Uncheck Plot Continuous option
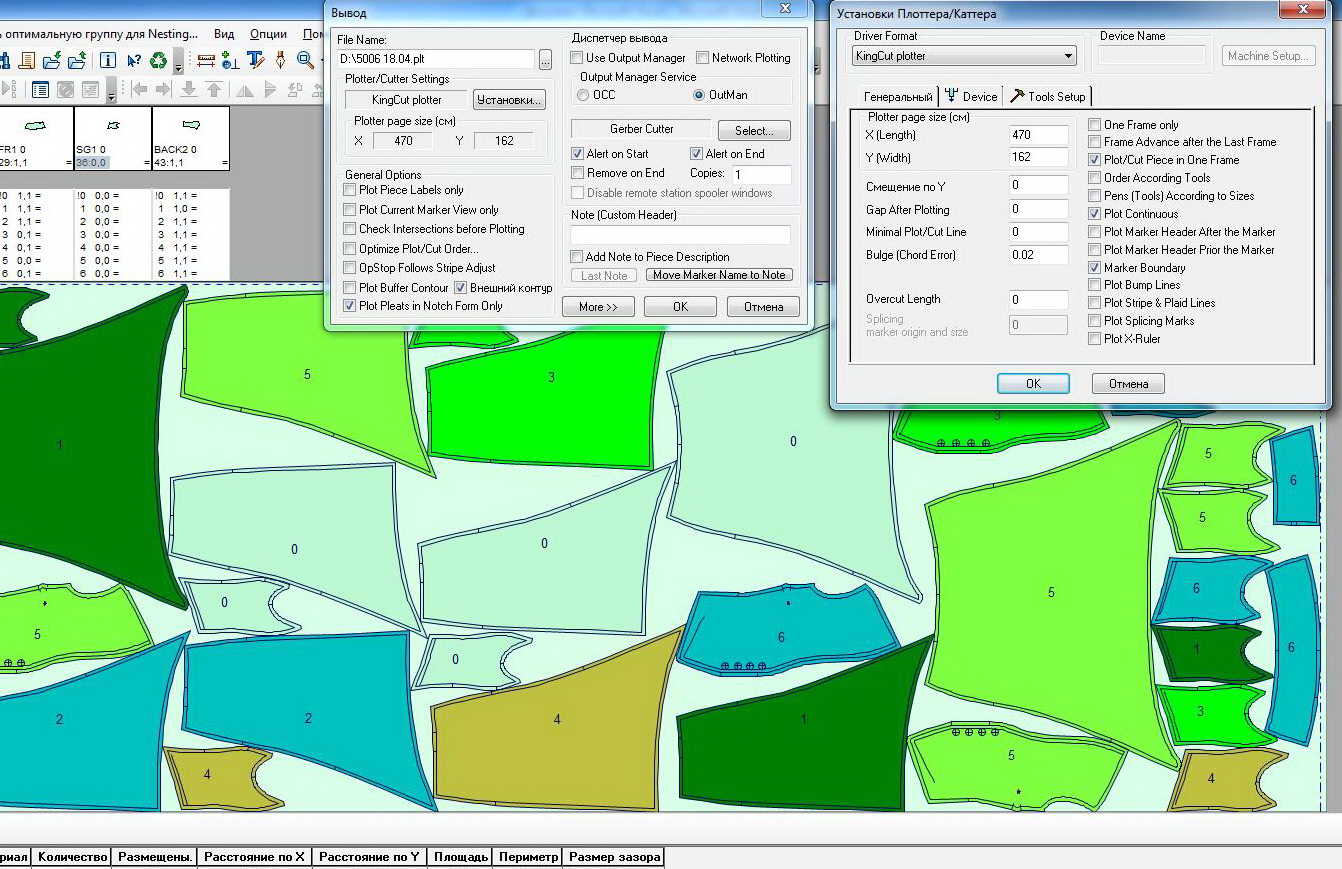Image resolution: width=1342 pixels, height=869 pixels. (x=1094, y=214)
